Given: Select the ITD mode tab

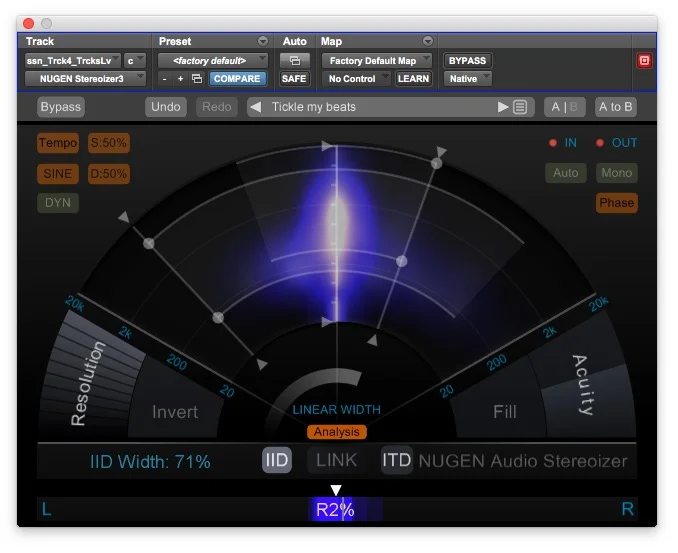Looking at the screenshot, I should pyautogui.click(x=396, y=460).
